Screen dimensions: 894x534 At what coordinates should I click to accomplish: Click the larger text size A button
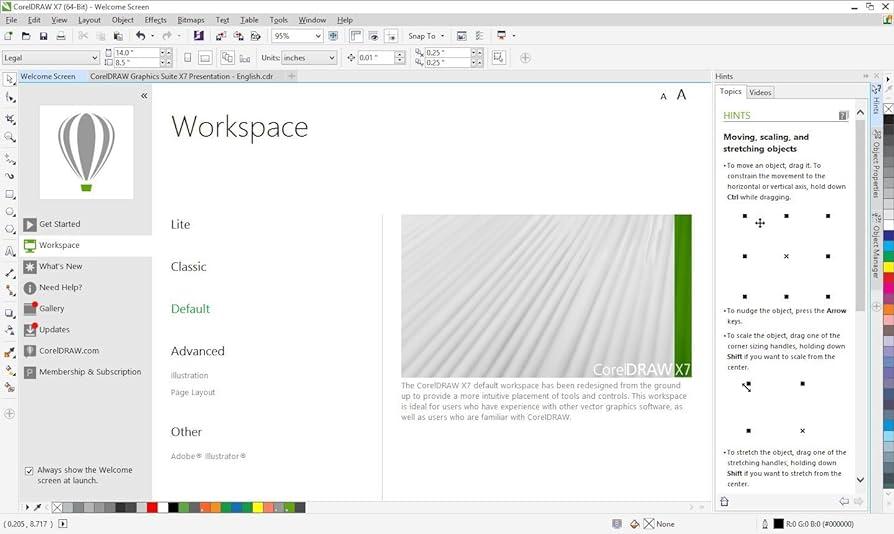click(681, 95)
